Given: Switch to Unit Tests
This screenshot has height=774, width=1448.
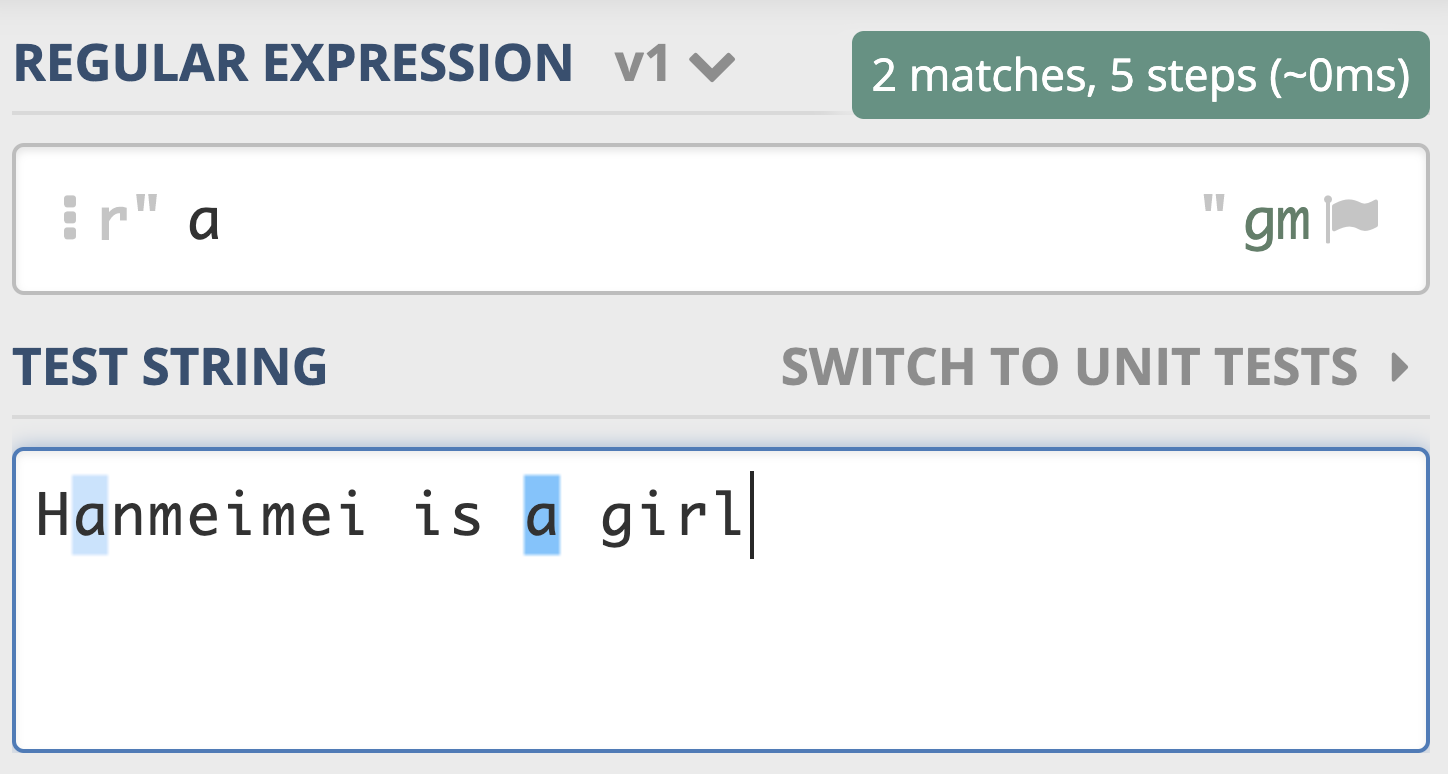Looking at the screenshot, I should click(x=1068, y=367).
